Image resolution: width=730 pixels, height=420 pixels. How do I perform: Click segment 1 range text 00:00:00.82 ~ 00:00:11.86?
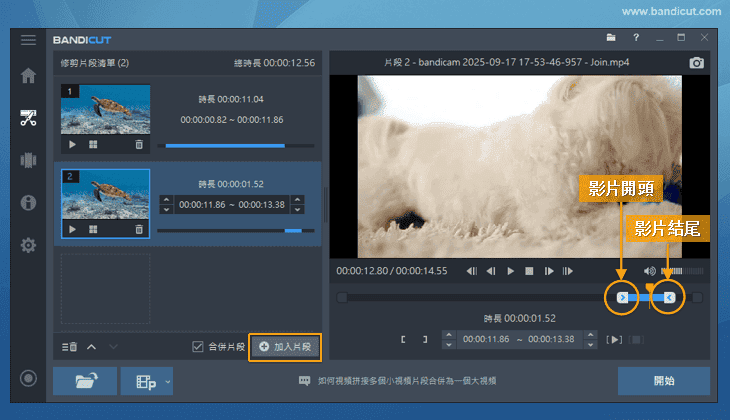(231, 120)
